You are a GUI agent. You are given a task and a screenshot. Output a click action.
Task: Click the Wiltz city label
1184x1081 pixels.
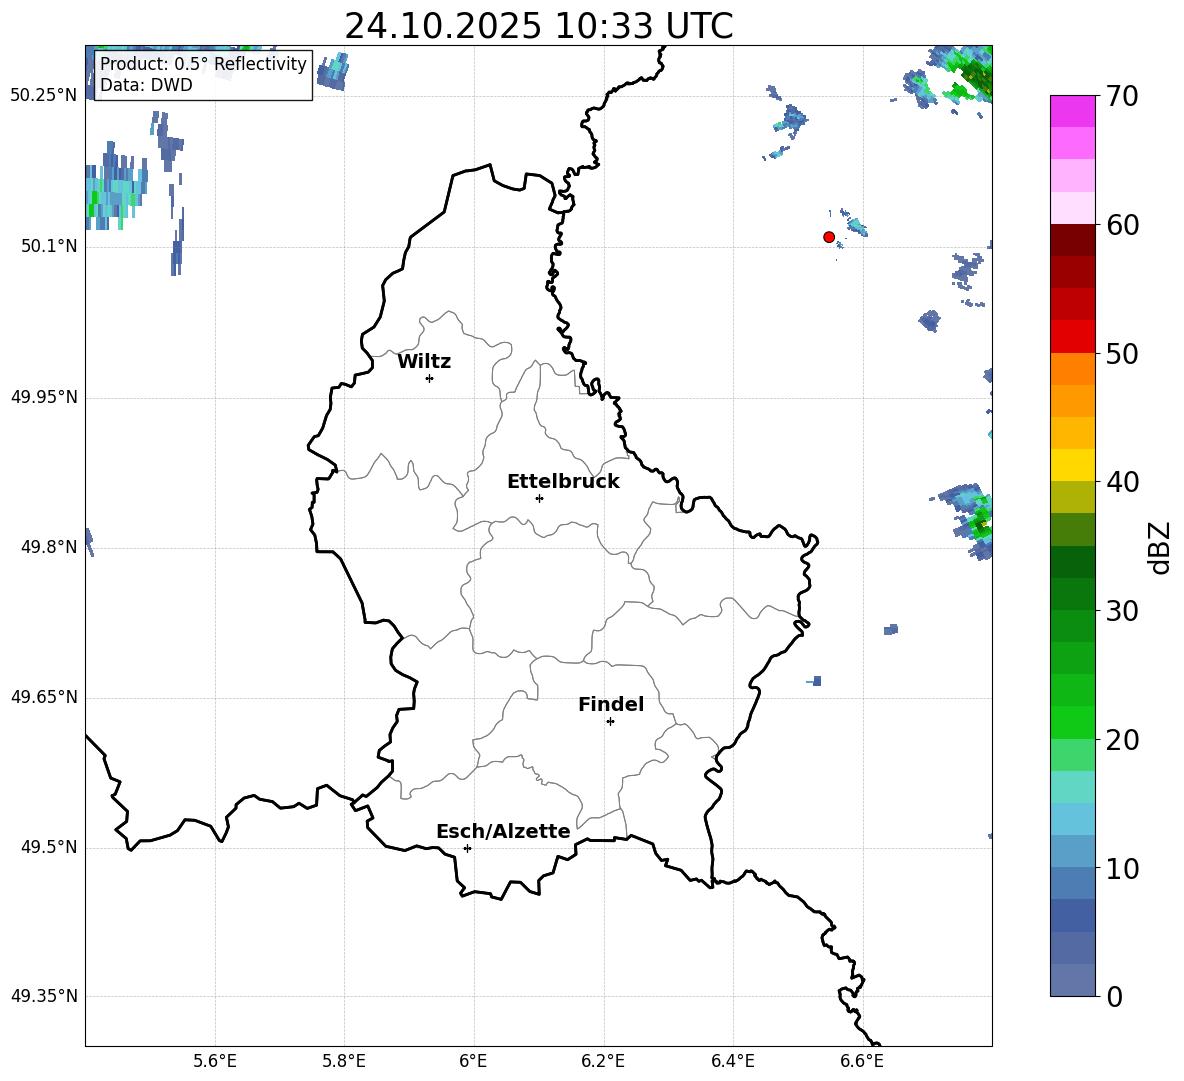(x=424, y=362)
